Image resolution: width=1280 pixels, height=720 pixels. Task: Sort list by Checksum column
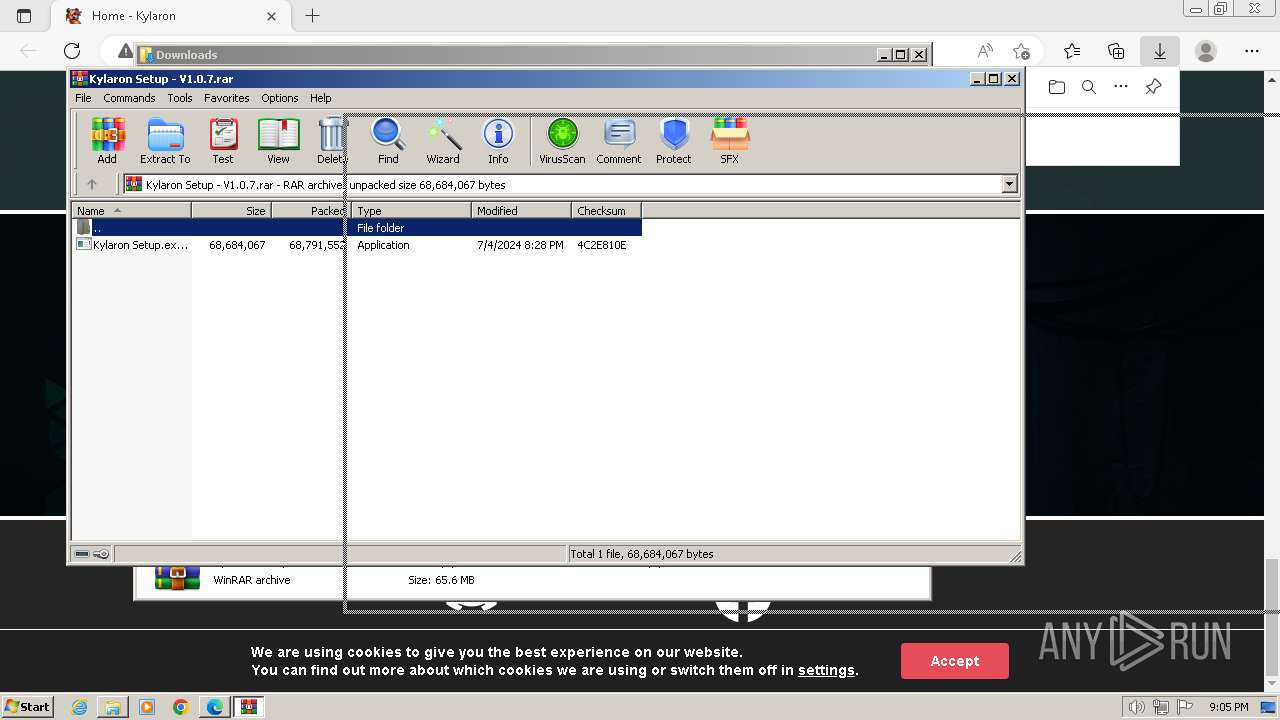[x=606, y=210]
